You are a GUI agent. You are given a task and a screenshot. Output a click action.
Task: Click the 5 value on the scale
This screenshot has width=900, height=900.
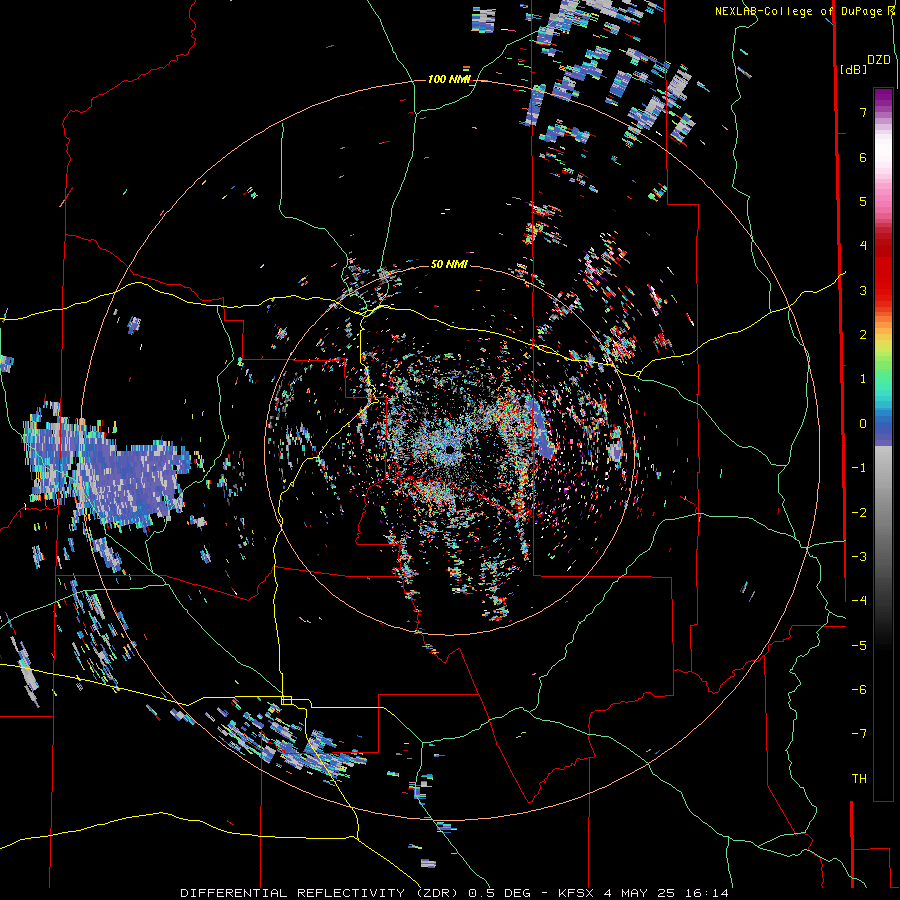coord(863,201)
